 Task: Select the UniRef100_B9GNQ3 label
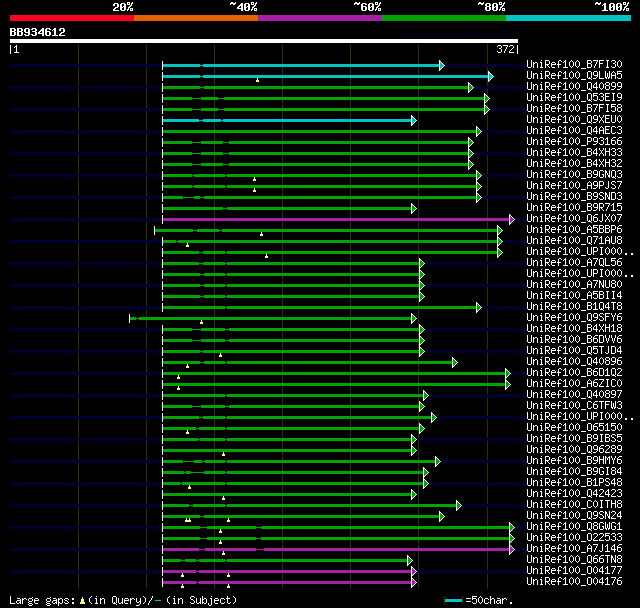coord(574,175)
